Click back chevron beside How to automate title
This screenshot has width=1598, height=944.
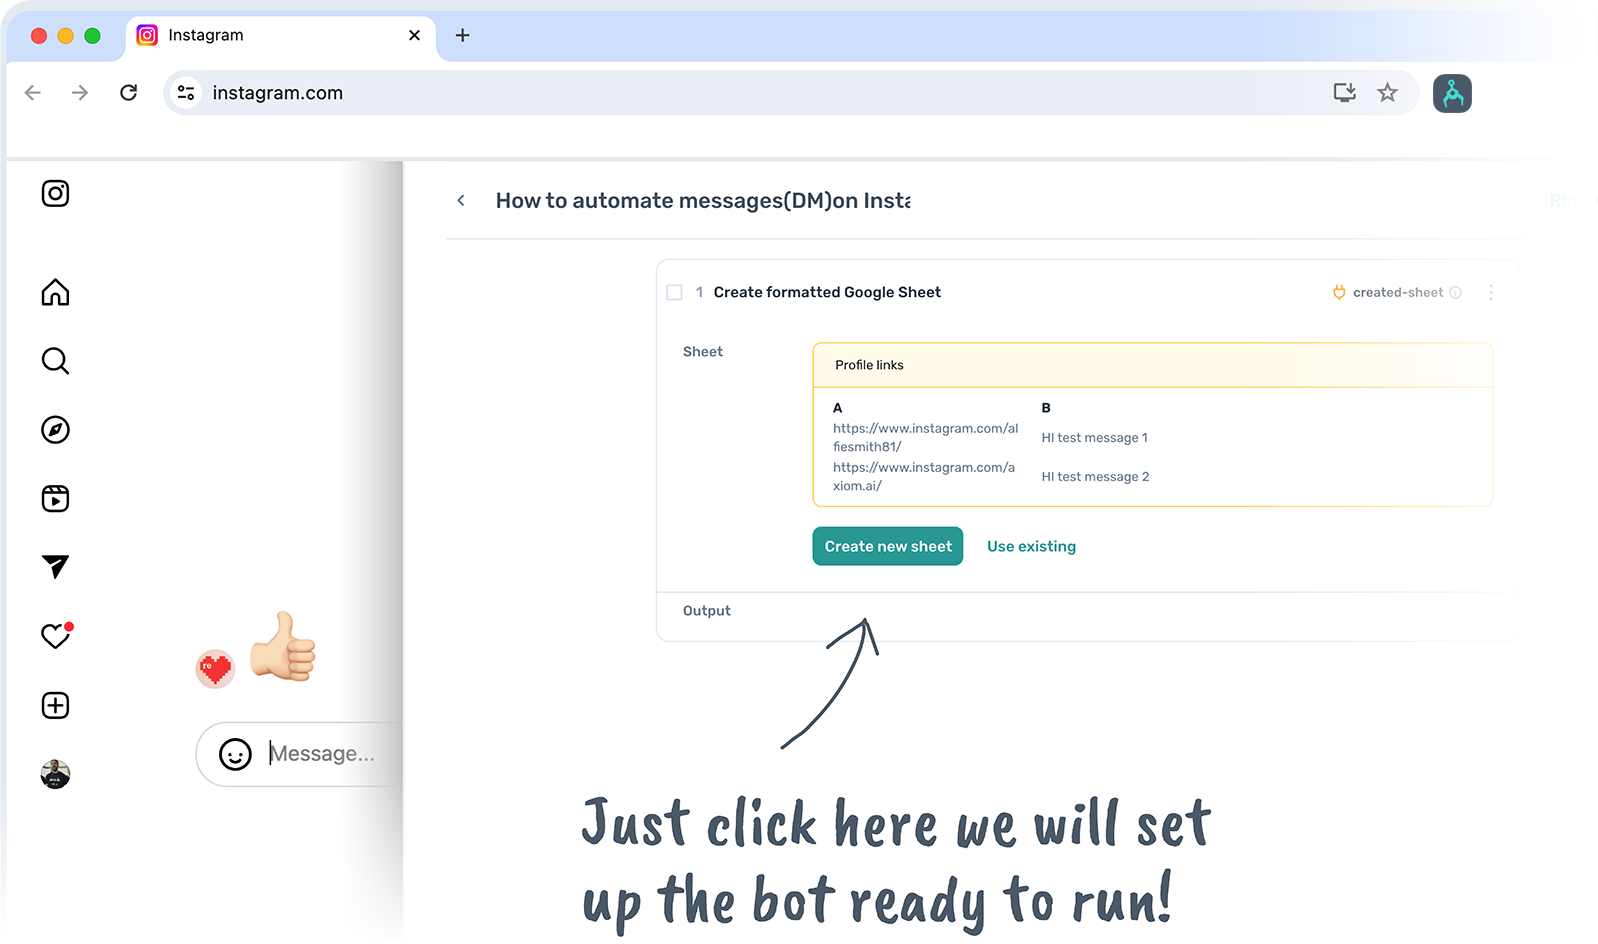coord(461,201)
